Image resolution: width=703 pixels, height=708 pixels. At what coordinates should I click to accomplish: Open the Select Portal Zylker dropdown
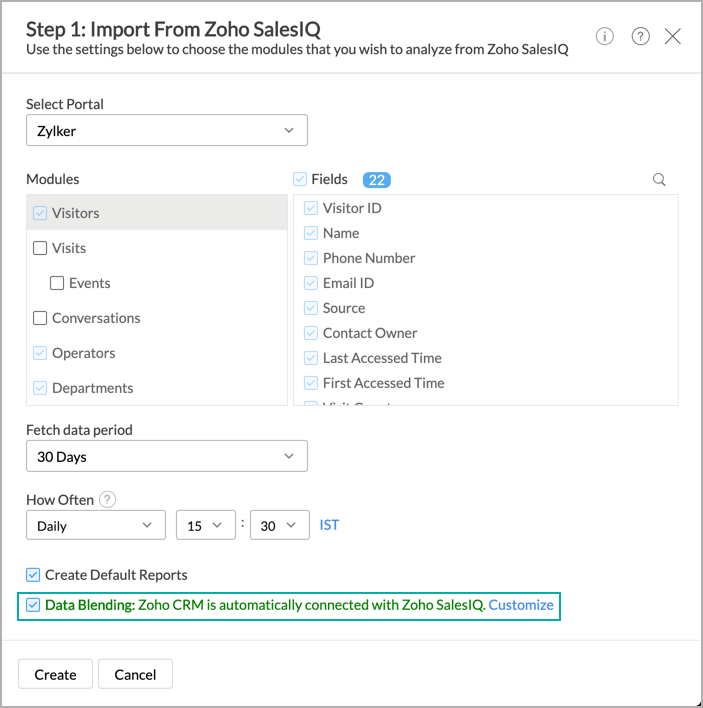click(x=166, y=130)
